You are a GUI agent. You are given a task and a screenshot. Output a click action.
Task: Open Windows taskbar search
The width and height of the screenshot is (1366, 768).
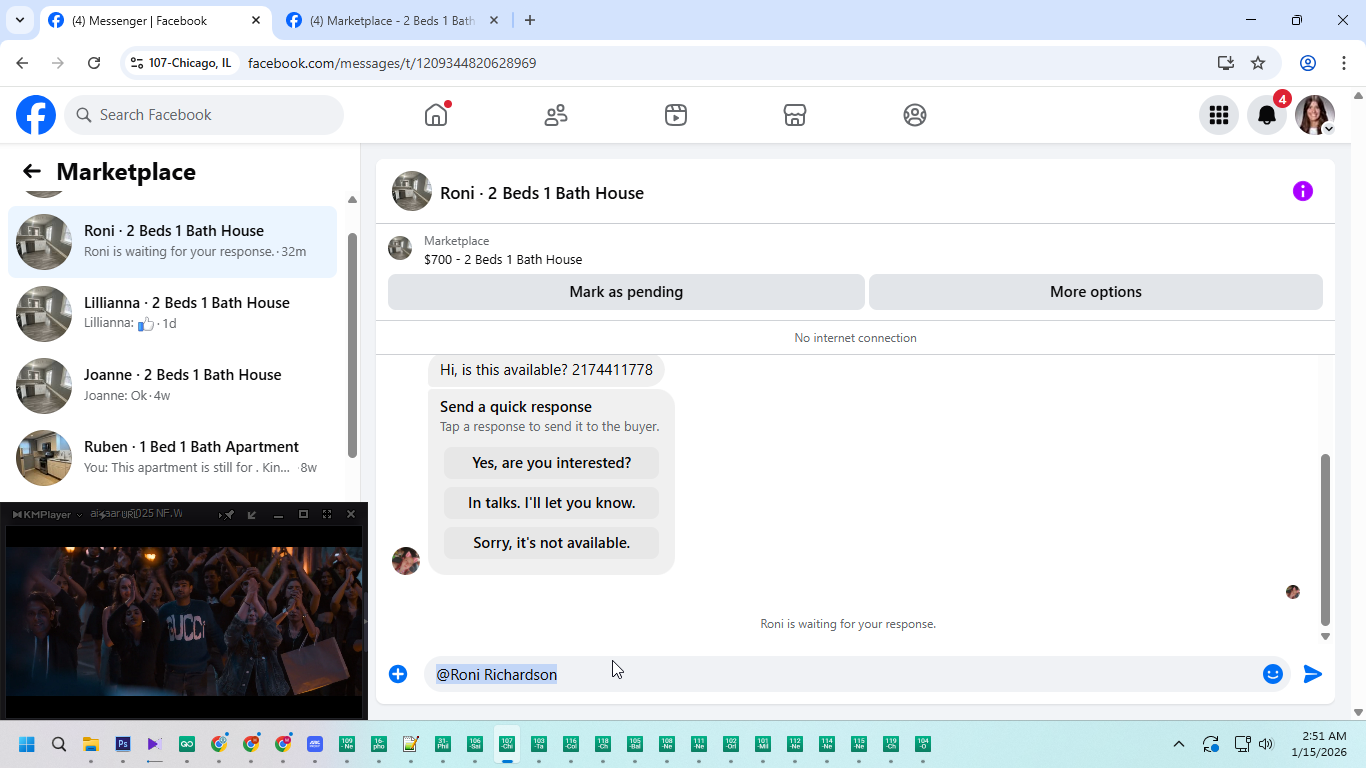click(x=59, y=744)
